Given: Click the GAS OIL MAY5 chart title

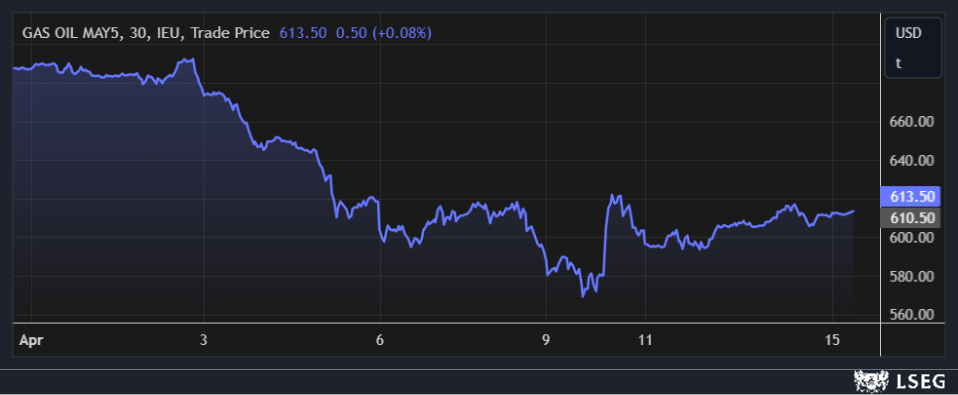Looking at the screenshot, I should (145, 33).
